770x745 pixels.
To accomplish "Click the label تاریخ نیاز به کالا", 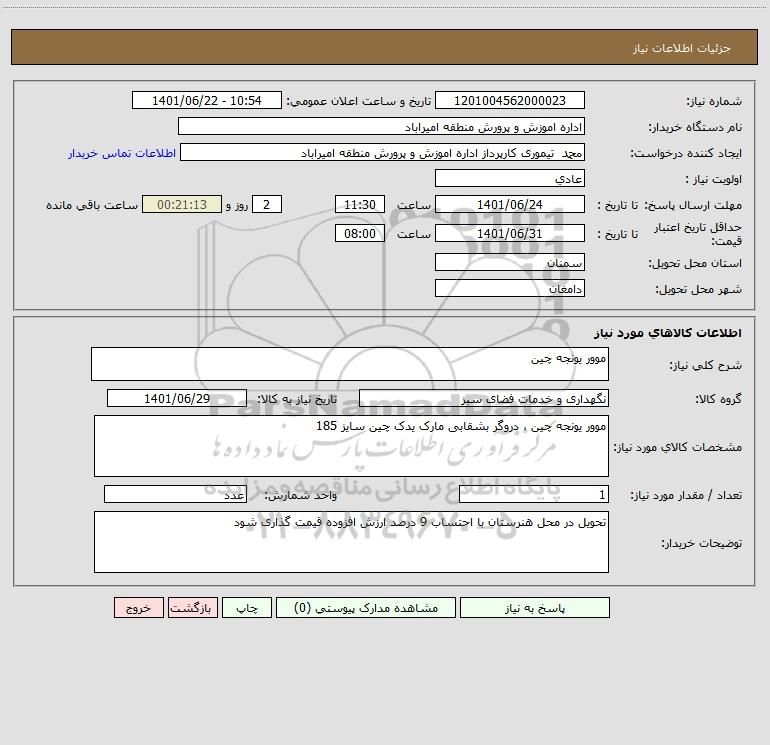I will tap(297, 399).
